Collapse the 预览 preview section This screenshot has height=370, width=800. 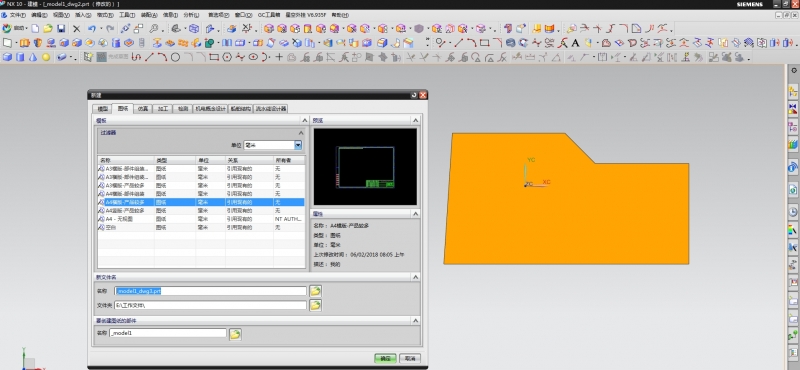(415, 120)
